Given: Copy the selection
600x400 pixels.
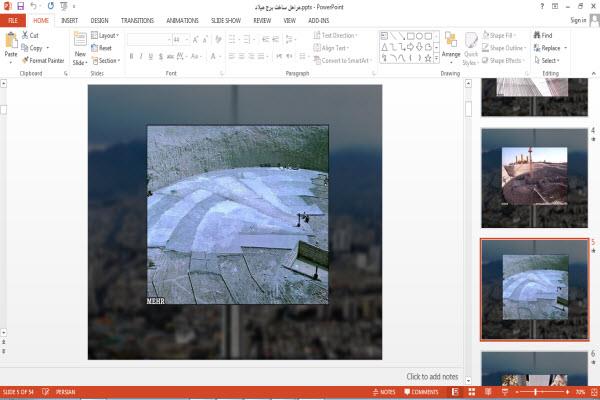Looking at the screenshot, I should 32,48.
